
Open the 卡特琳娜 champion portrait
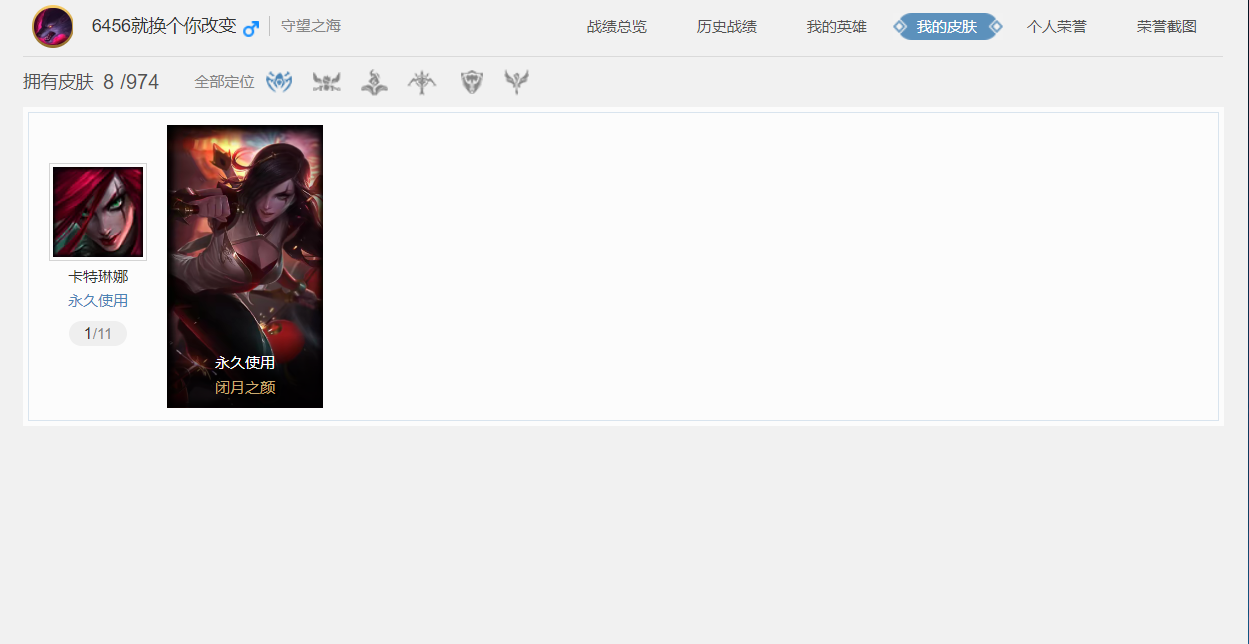(98, 212)
